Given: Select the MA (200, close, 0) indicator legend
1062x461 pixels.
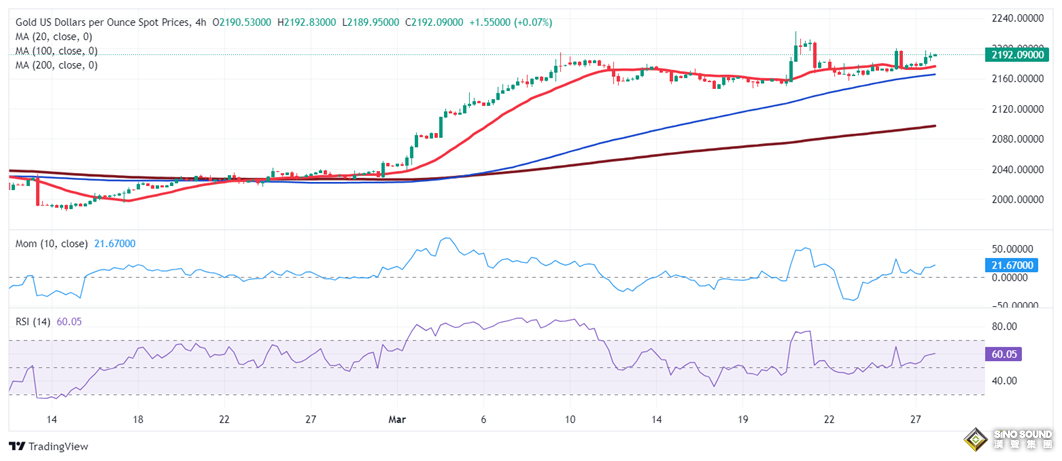Looking at the screenshot, I should pos(55,65).
